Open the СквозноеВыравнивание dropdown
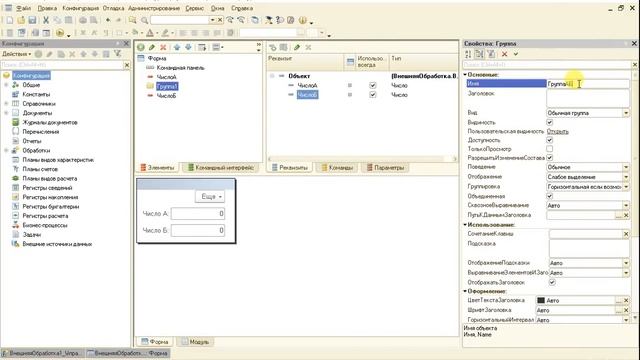This screenshot has width=640, height=360. [626, 206]
